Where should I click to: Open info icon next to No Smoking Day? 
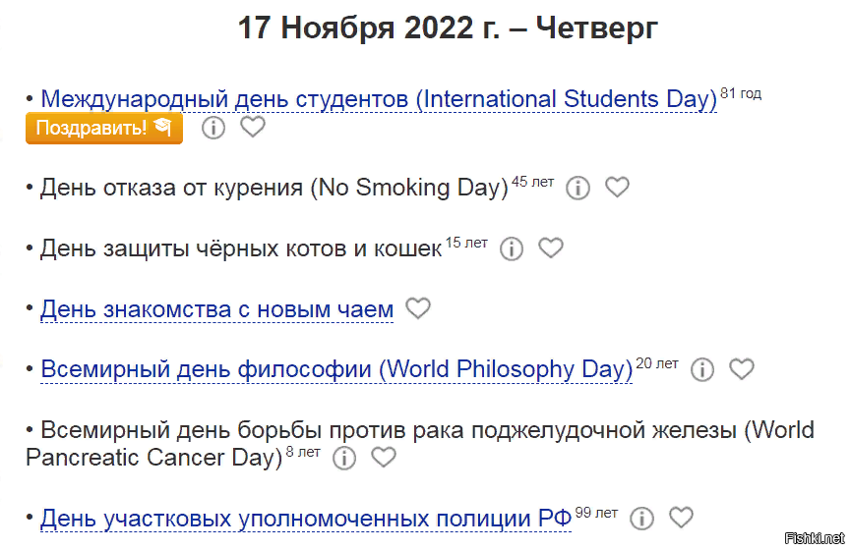(x=578, y=188)
